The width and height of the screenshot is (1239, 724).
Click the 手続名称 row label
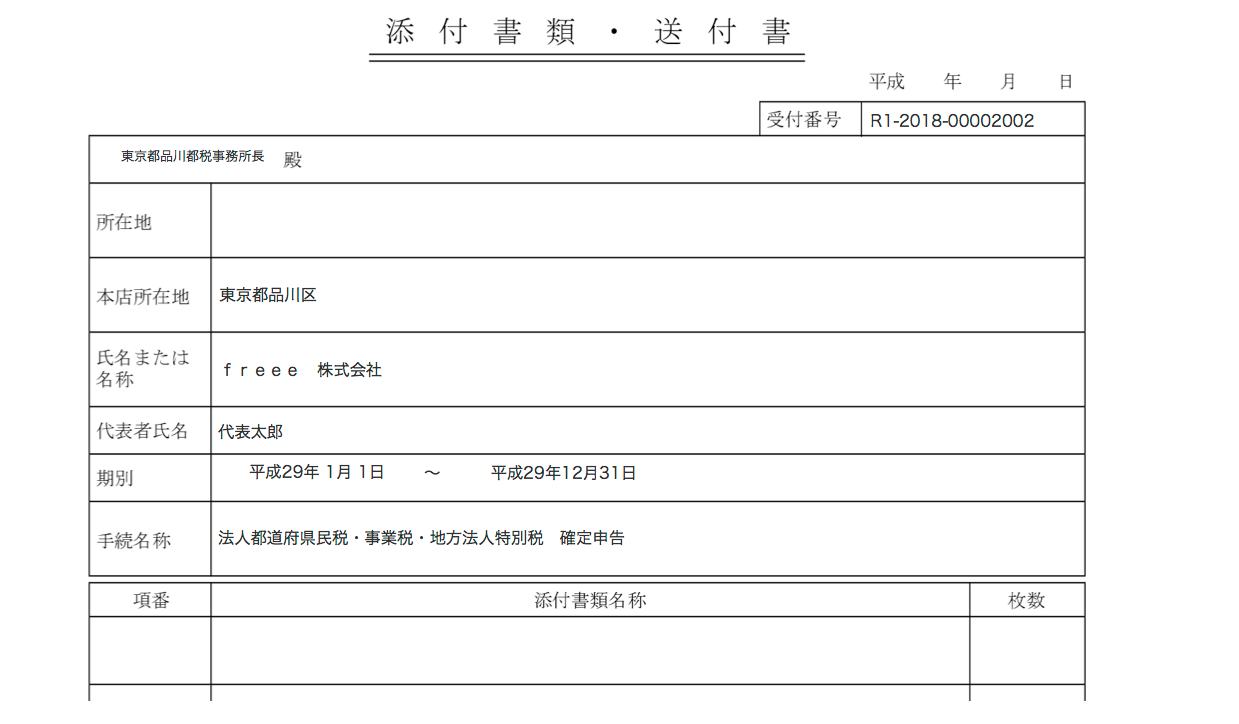click(x=133, y=540)
